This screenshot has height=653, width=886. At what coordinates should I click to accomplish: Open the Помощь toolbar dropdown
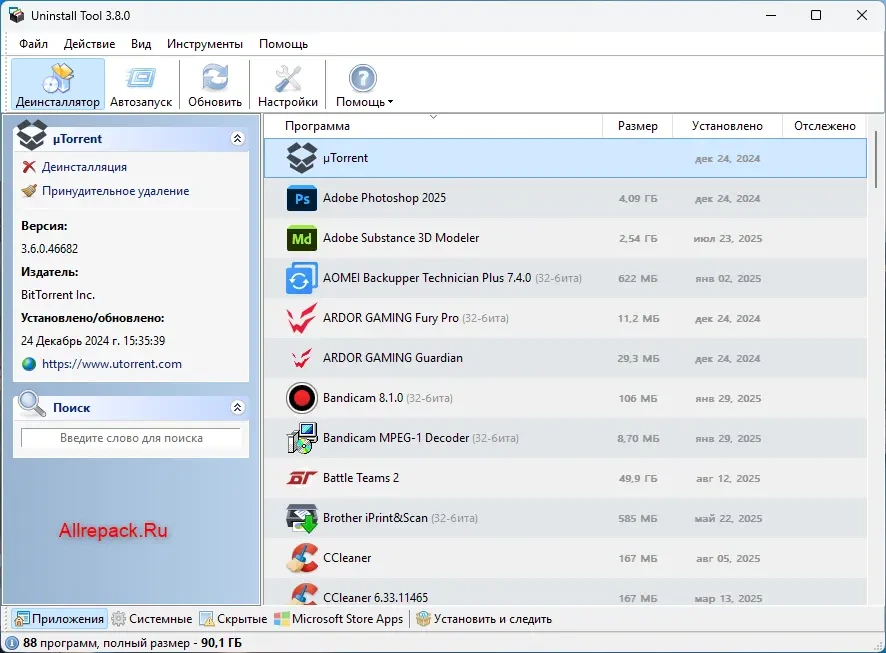pyautogui.click(x=363, y=84)
